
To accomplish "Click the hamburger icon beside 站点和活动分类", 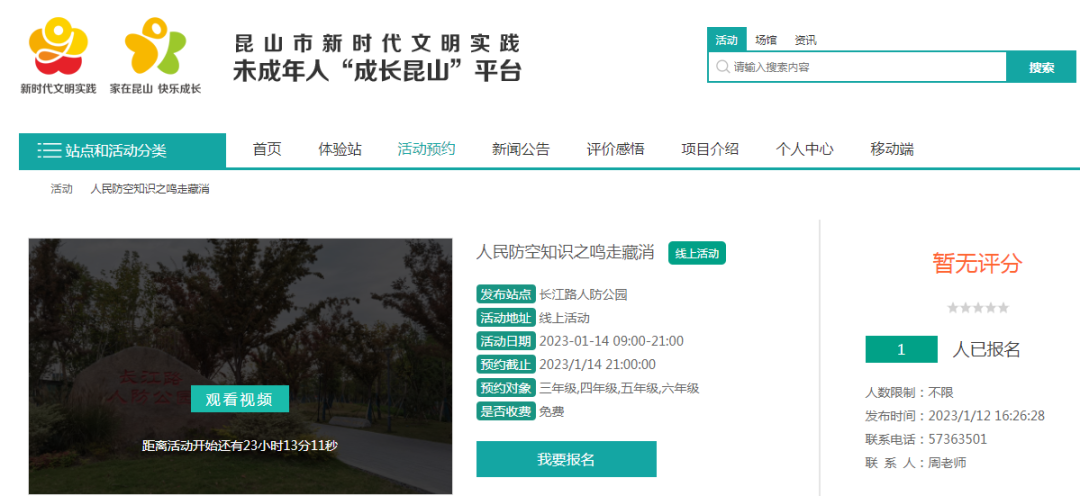I will [49, 151].
